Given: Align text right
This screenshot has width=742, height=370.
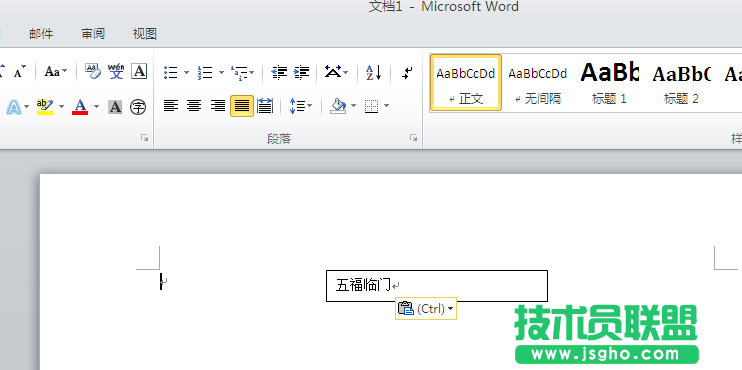Looking at the screenshot, I should [218, 106].
